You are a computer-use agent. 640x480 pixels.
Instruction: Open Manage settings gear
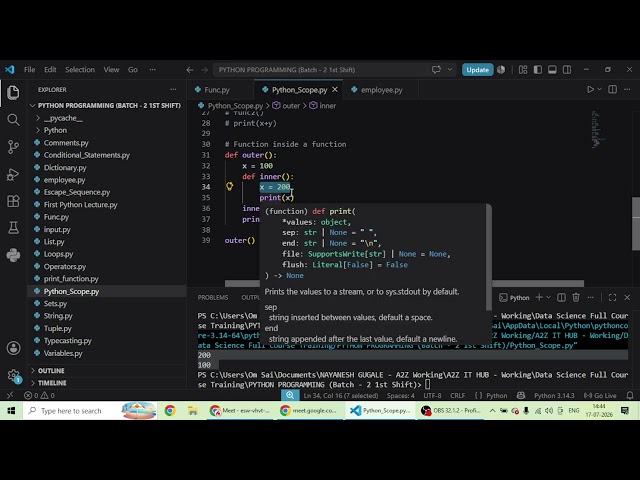click(x=13, y=375)
